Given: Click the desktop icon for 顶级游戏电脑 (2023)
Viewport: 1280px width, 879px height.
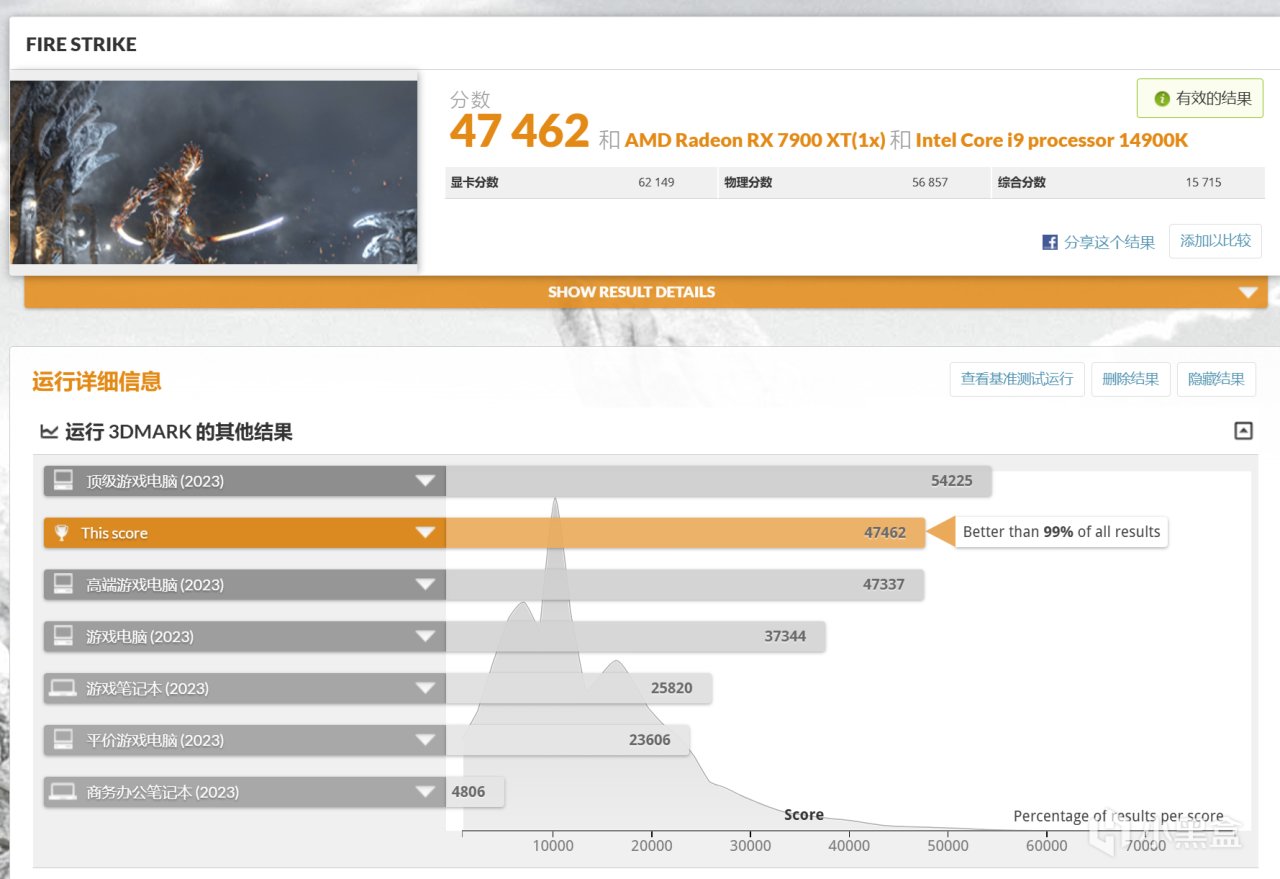Looking at the screenshot, I should coord(63,481).
